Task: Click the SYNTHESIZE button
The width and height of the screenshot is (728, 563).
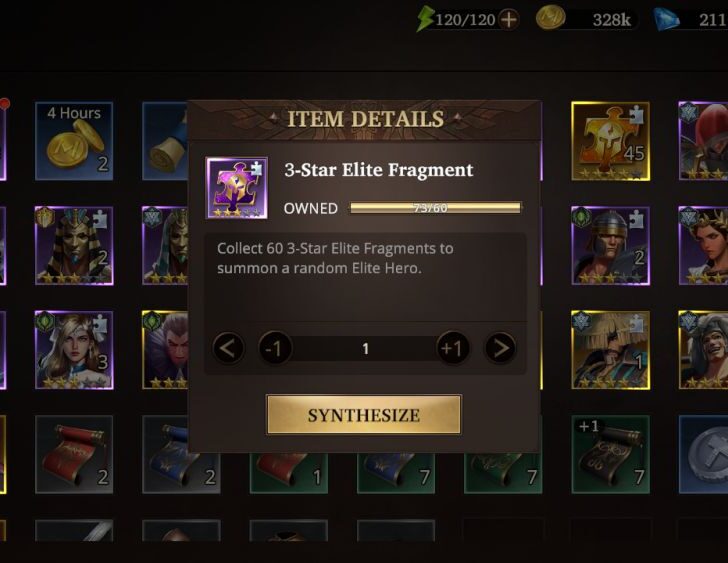Action: pos(364,414)
